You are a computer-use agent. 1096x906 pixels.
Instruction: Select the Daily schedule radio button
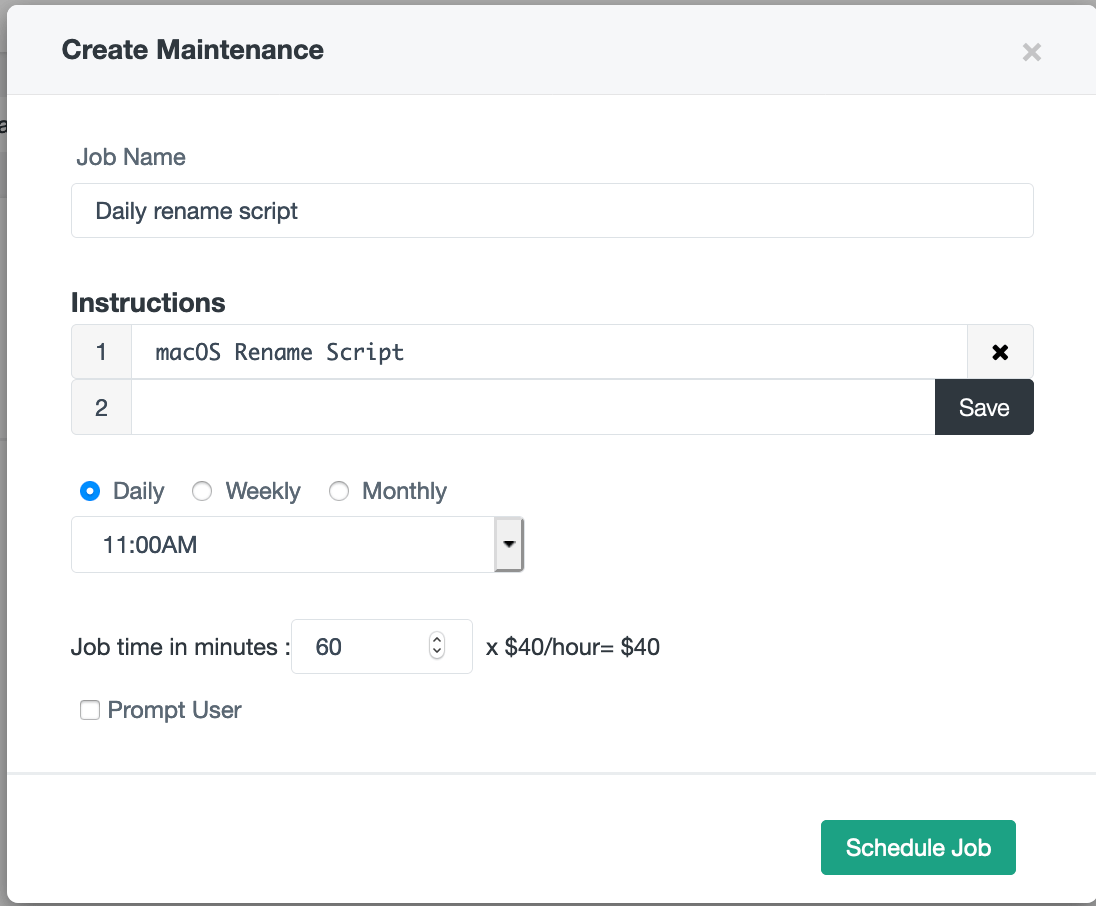pos(89,491)
